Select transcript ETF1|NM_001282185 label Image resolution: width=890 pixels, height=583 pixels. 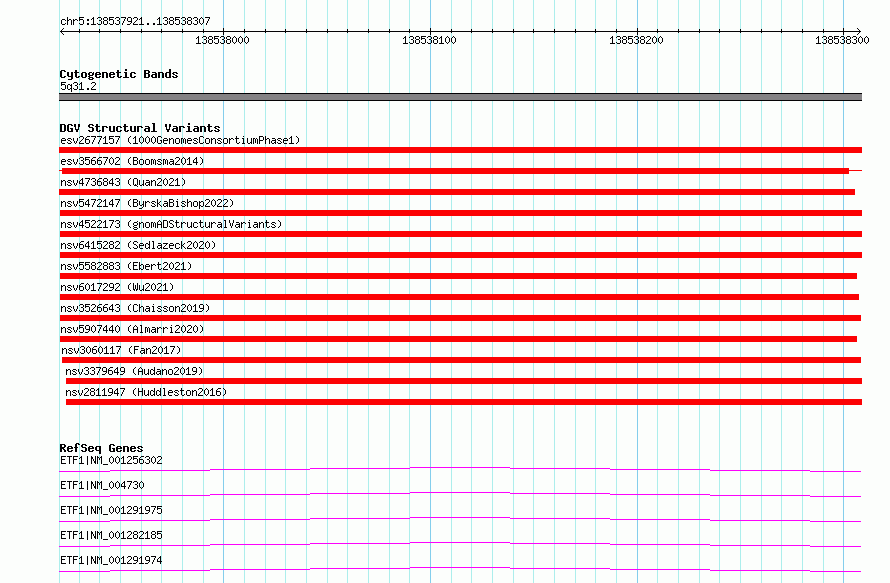pyautogui.click(x=111, y=535)
